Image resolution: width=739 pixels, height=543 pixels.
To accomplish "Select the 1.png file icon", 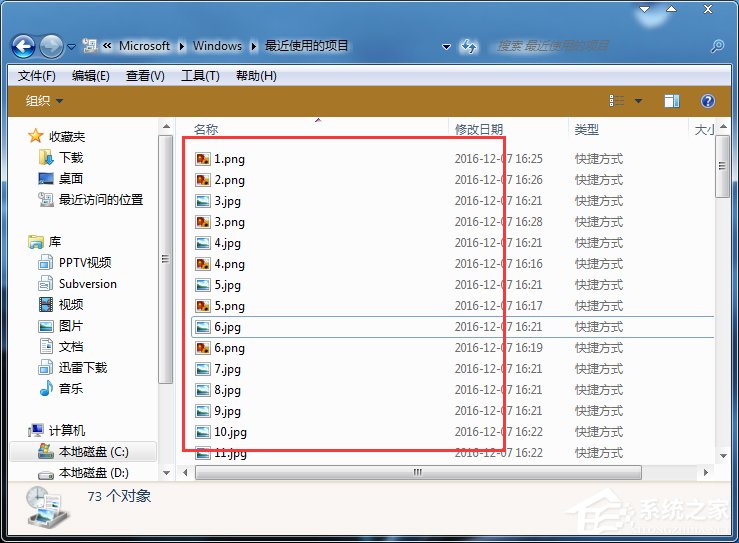I will [203, 159].
